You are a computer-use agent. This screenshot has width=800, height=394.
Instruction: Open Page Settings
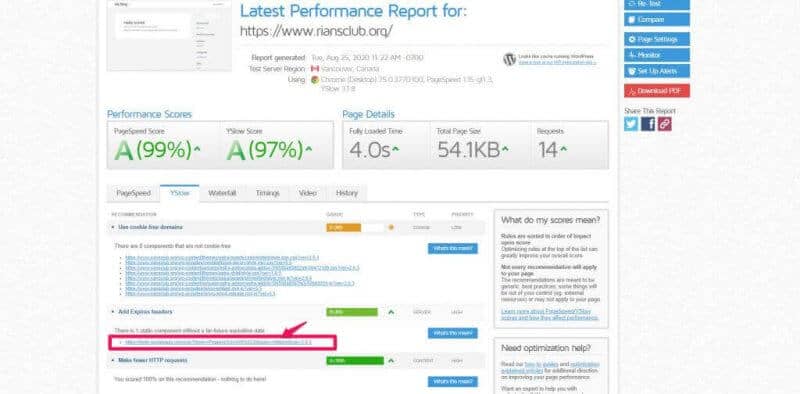(657, 39)
